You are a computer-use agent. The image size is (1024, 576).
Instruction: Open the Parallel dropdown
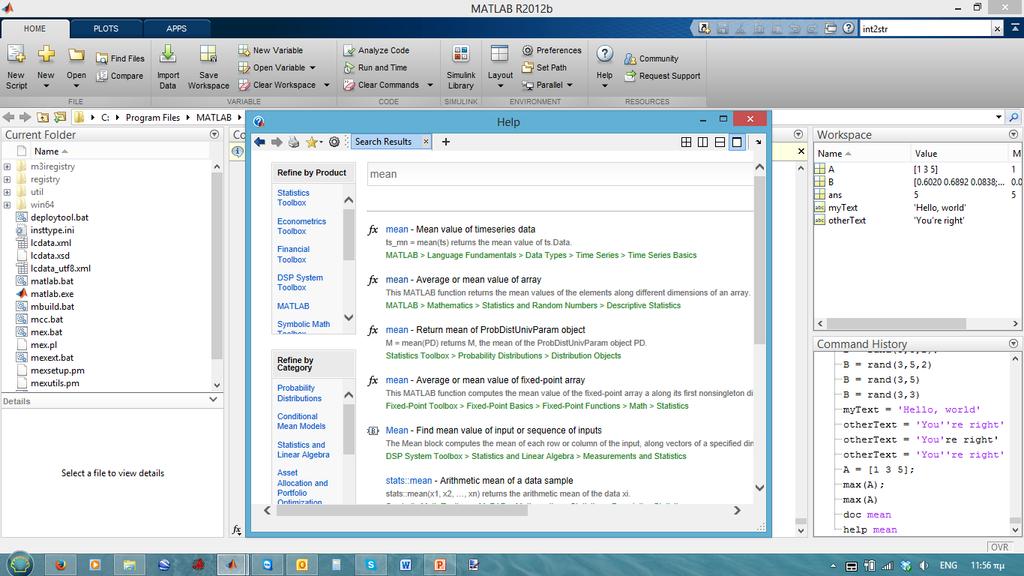pyautogui.click(x=569, y=85)
